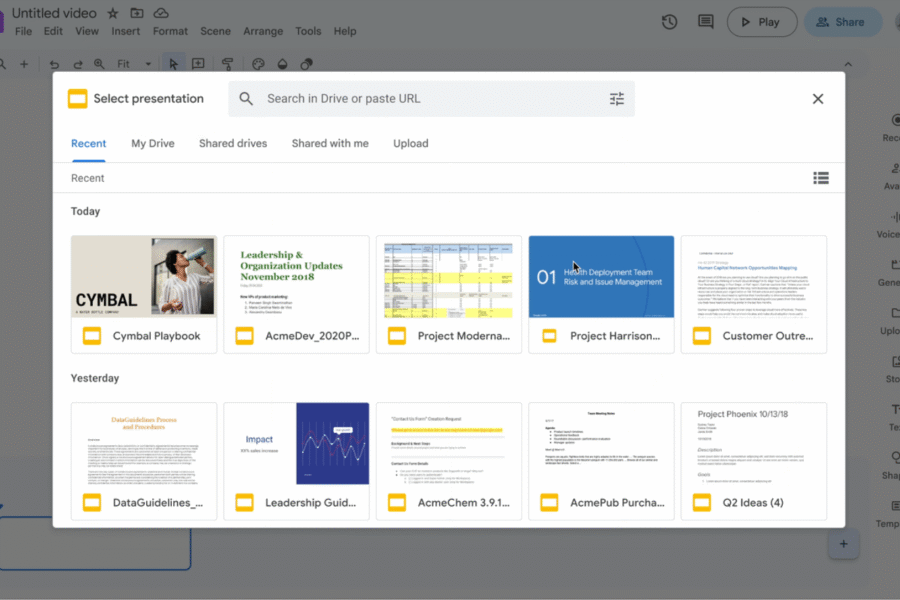Viewport: 900px width, 600px height.
Task: Click the Play button
Action: [x=762, y=21]
